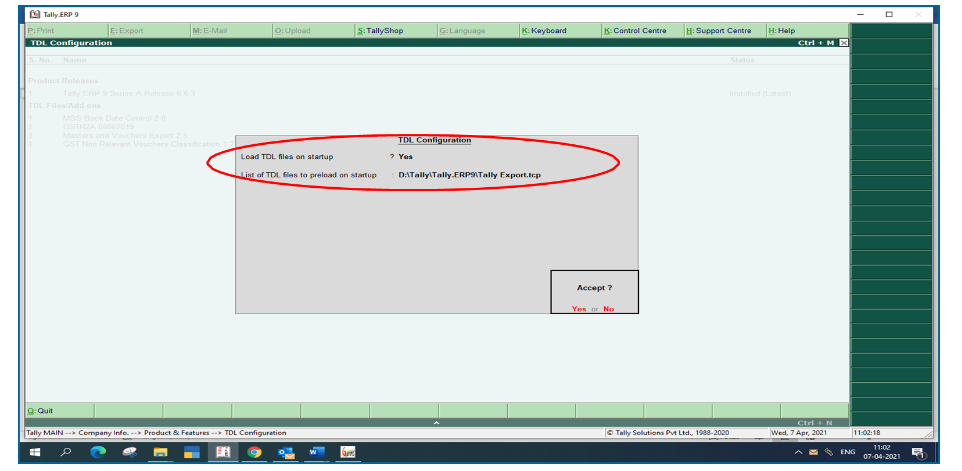Click the TDL file path Tally Export.tcp field

tap(469, 175)
